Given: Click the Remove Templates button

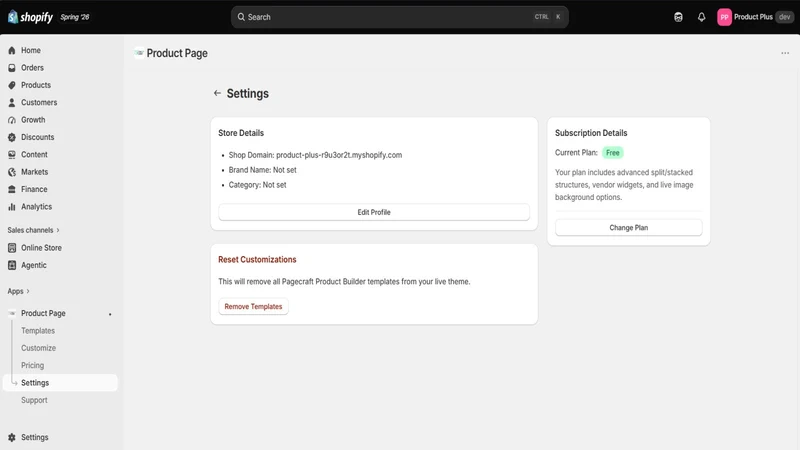Looking at the screenshot, I should point(253,307).
